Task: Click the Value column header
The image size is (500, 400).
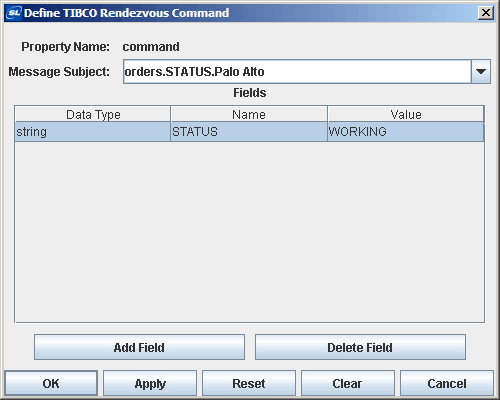Action: tap(406, 114)
